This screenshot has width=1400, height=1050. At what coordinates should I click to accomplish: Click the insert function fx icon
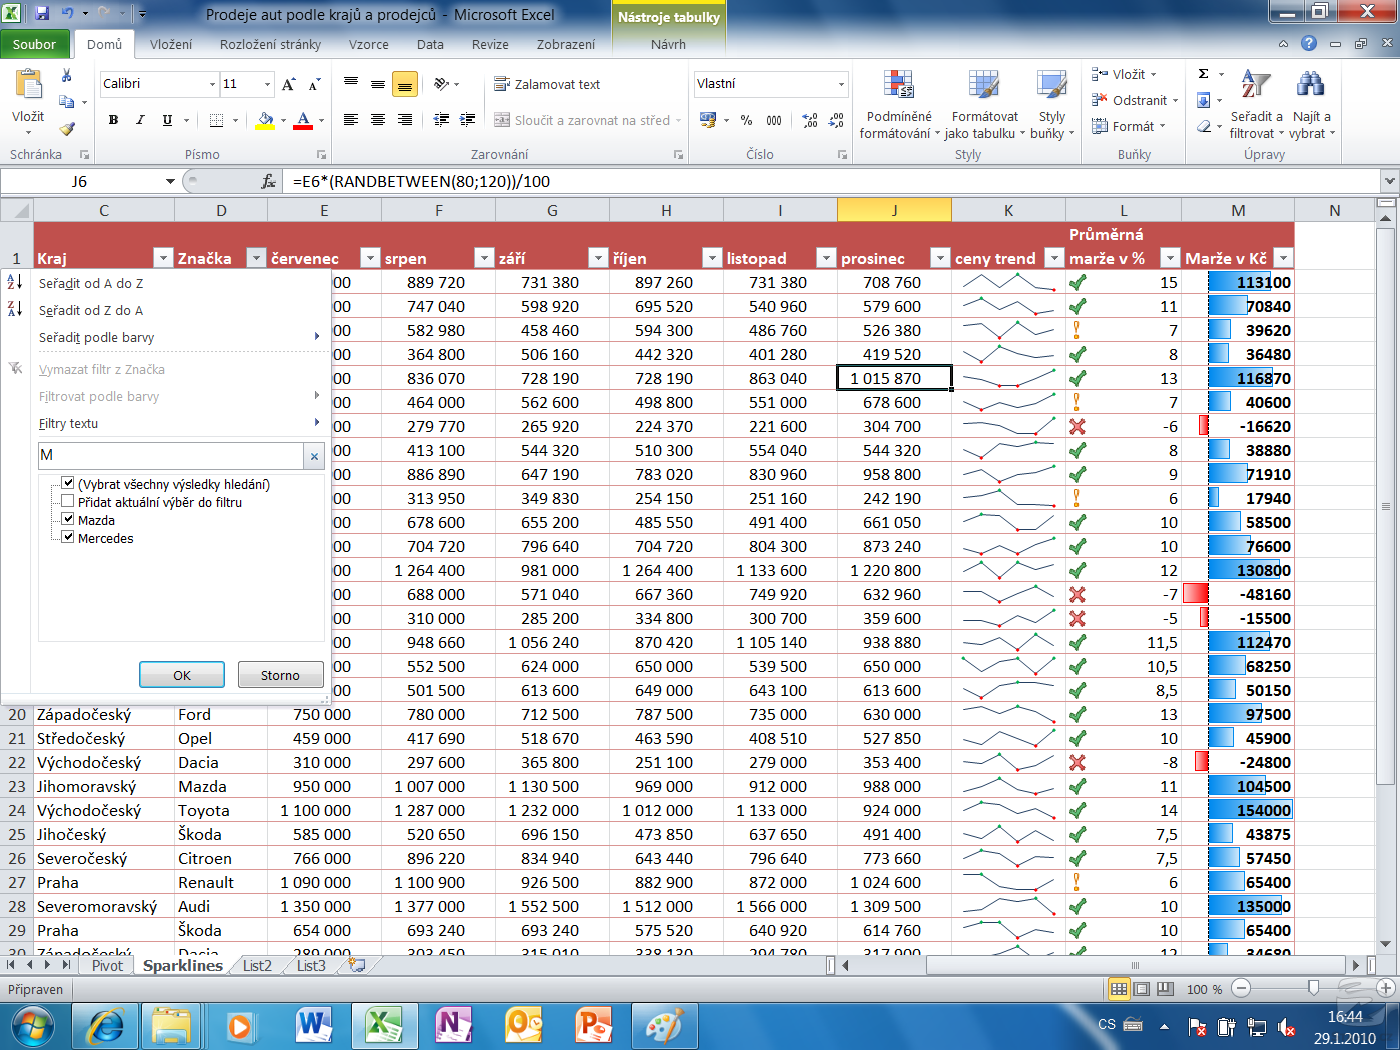click(x=268, y=181)
